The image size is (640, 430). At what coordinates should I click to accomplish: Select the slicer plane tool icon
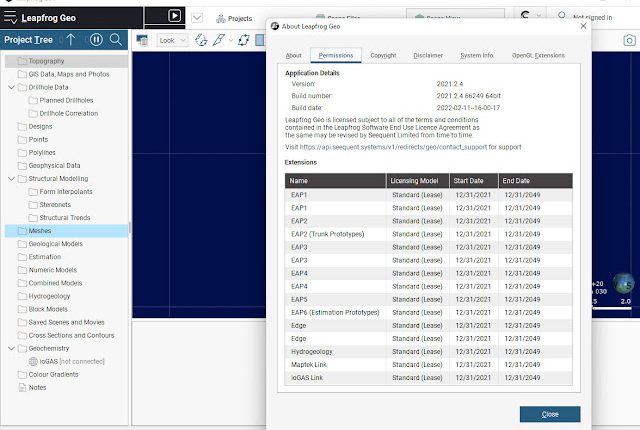[219, 40]
